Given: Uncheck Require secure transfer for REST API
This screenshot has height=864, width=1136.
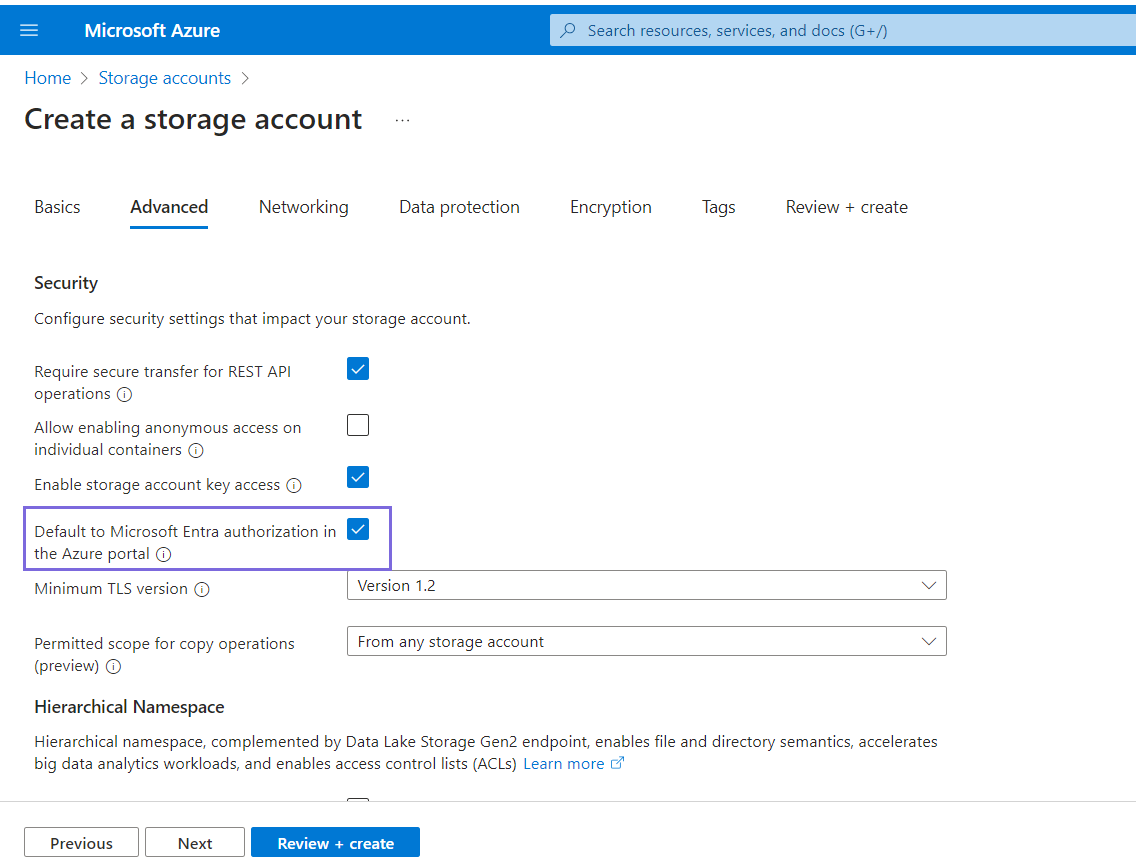Looking at the screenshot, I should pos(358,369).
